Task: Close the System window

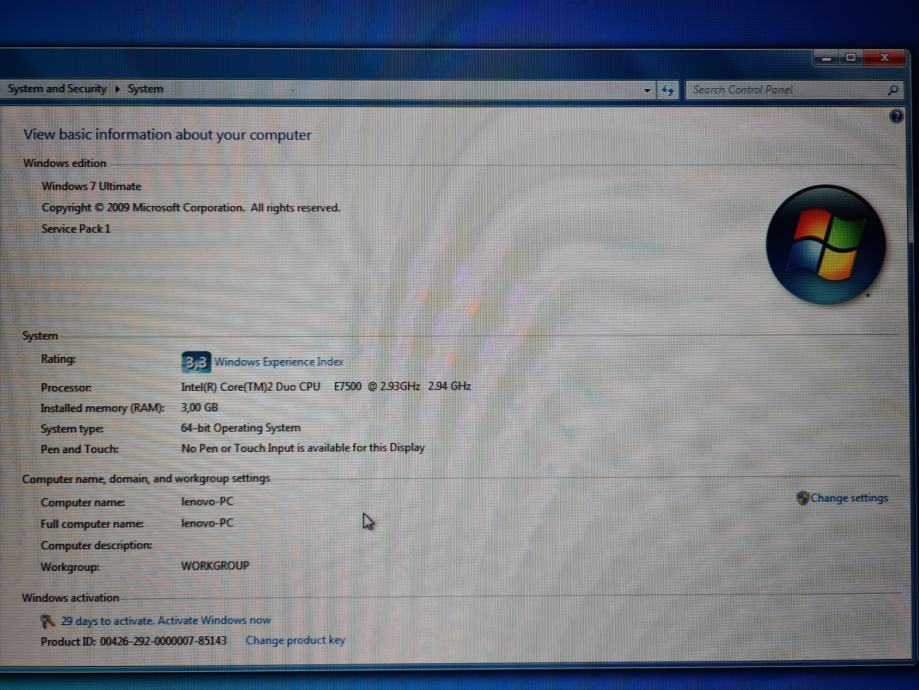Action: (884, 57)
